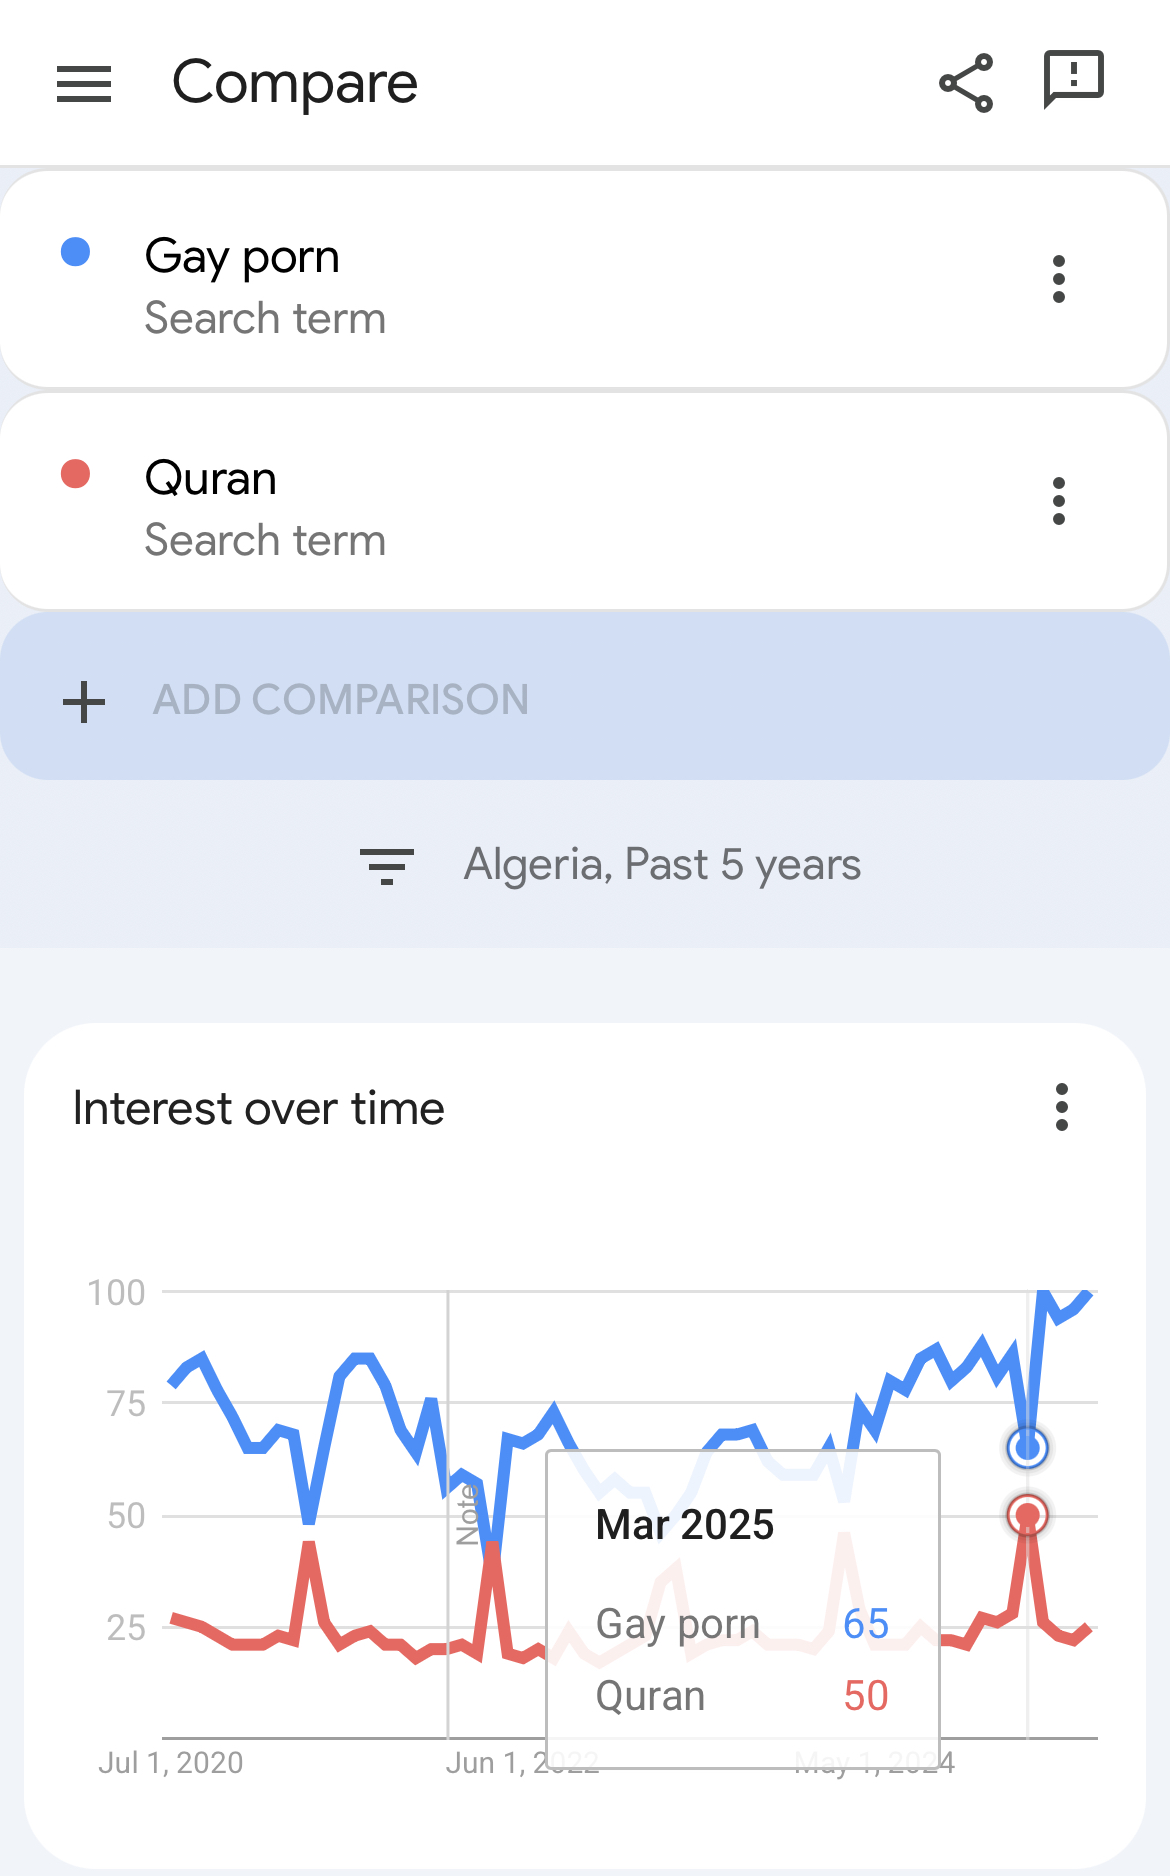Open Interest over time chart options
Screen dimensions: 1170x1876
pos(1062,1107)
